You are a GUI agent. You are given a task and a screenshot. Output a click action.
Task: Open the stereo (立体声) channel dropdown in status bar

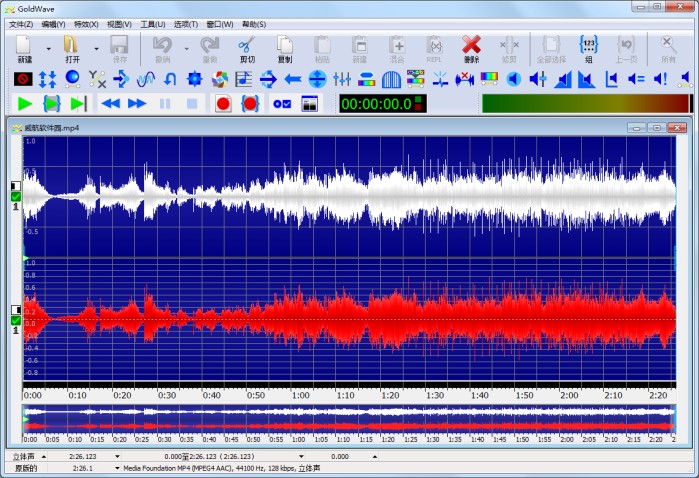click(45, 456)
